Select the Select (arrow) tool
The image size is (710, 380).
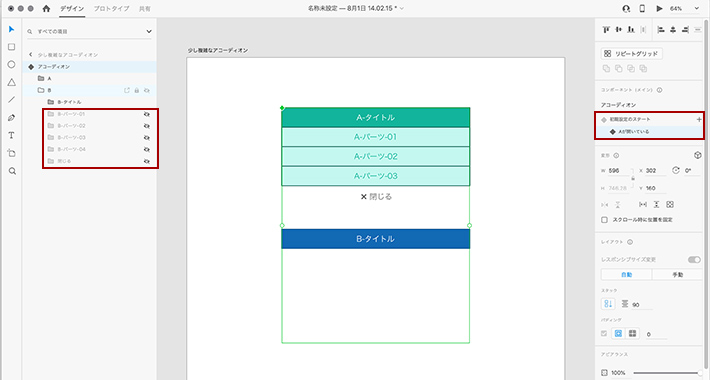pyautogui.click(x=11, y=29)
